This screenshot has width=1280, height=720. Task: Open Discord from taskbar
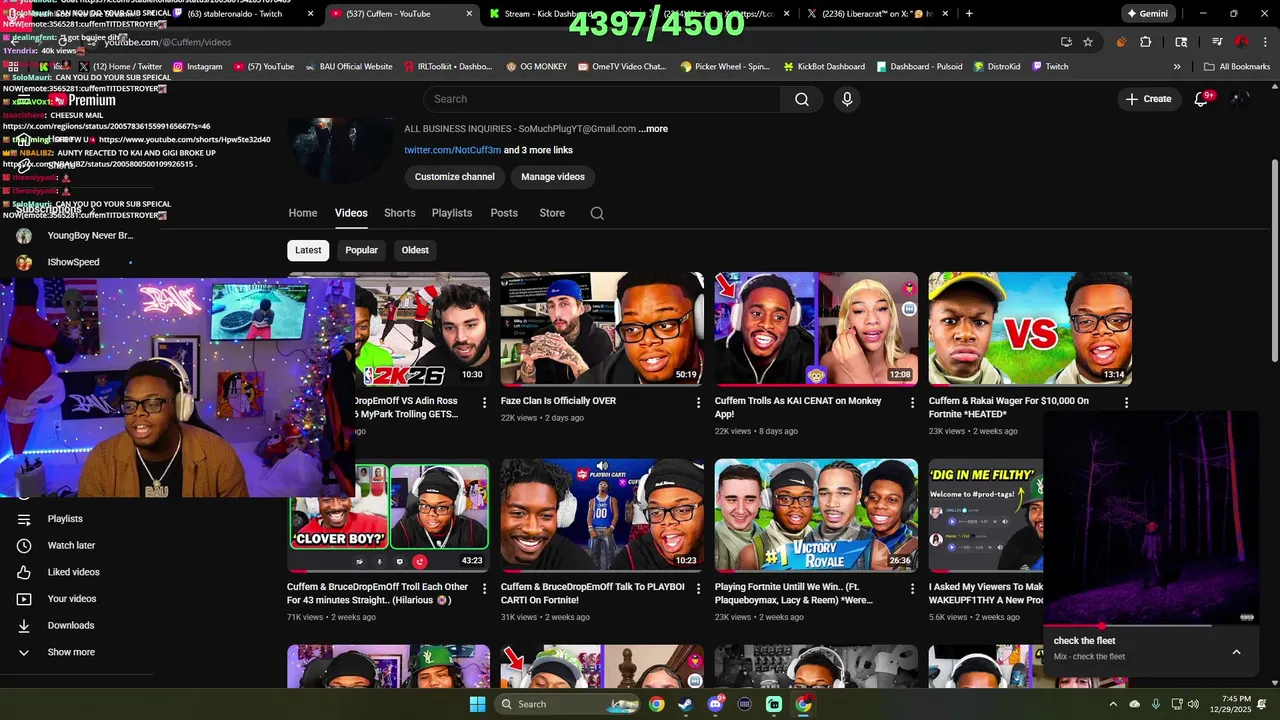coord(715,704)
